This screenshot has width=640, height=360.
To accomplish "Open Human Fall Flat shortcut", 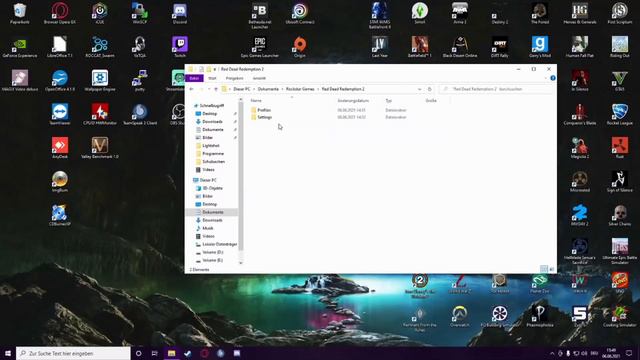I will click(580, 47).
